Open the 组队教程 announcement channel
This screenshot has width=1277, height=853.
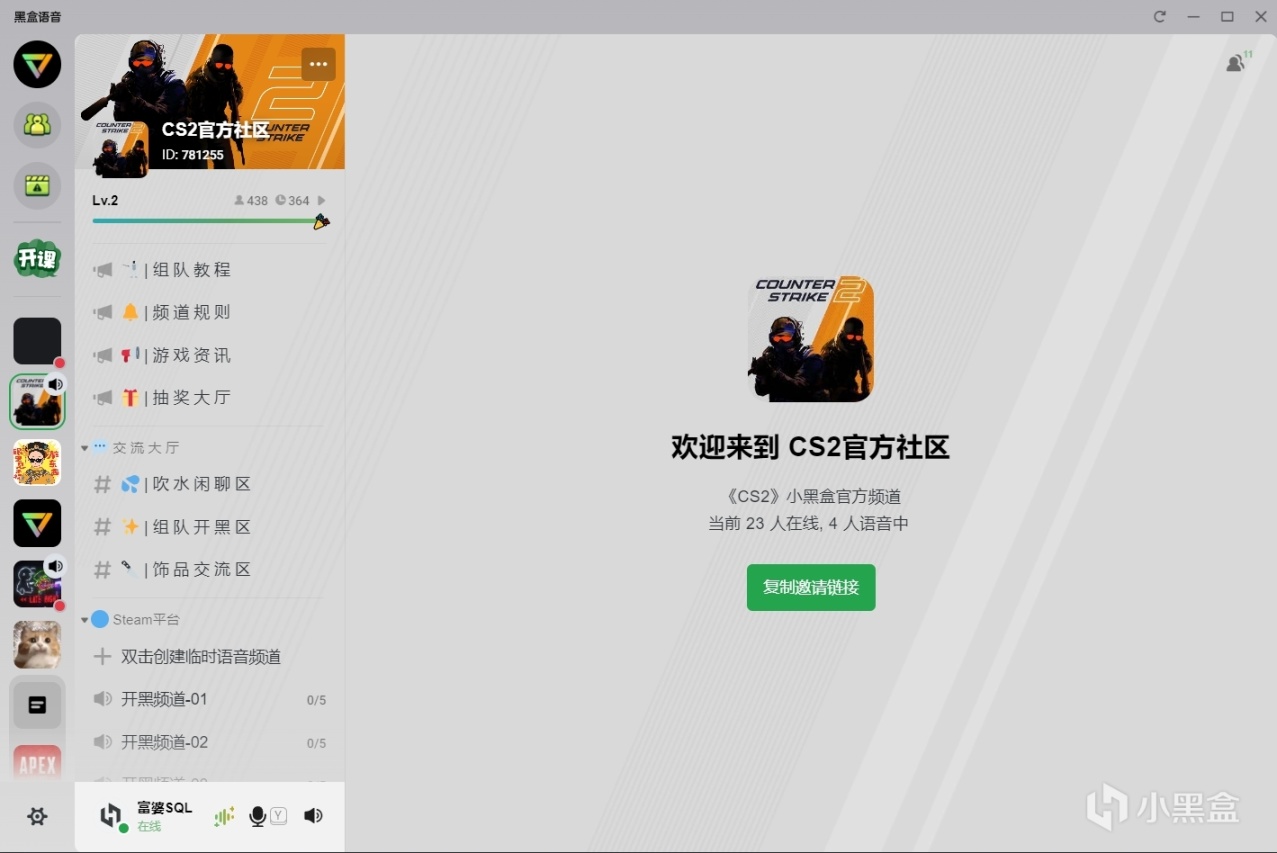[x=210, y=270]
